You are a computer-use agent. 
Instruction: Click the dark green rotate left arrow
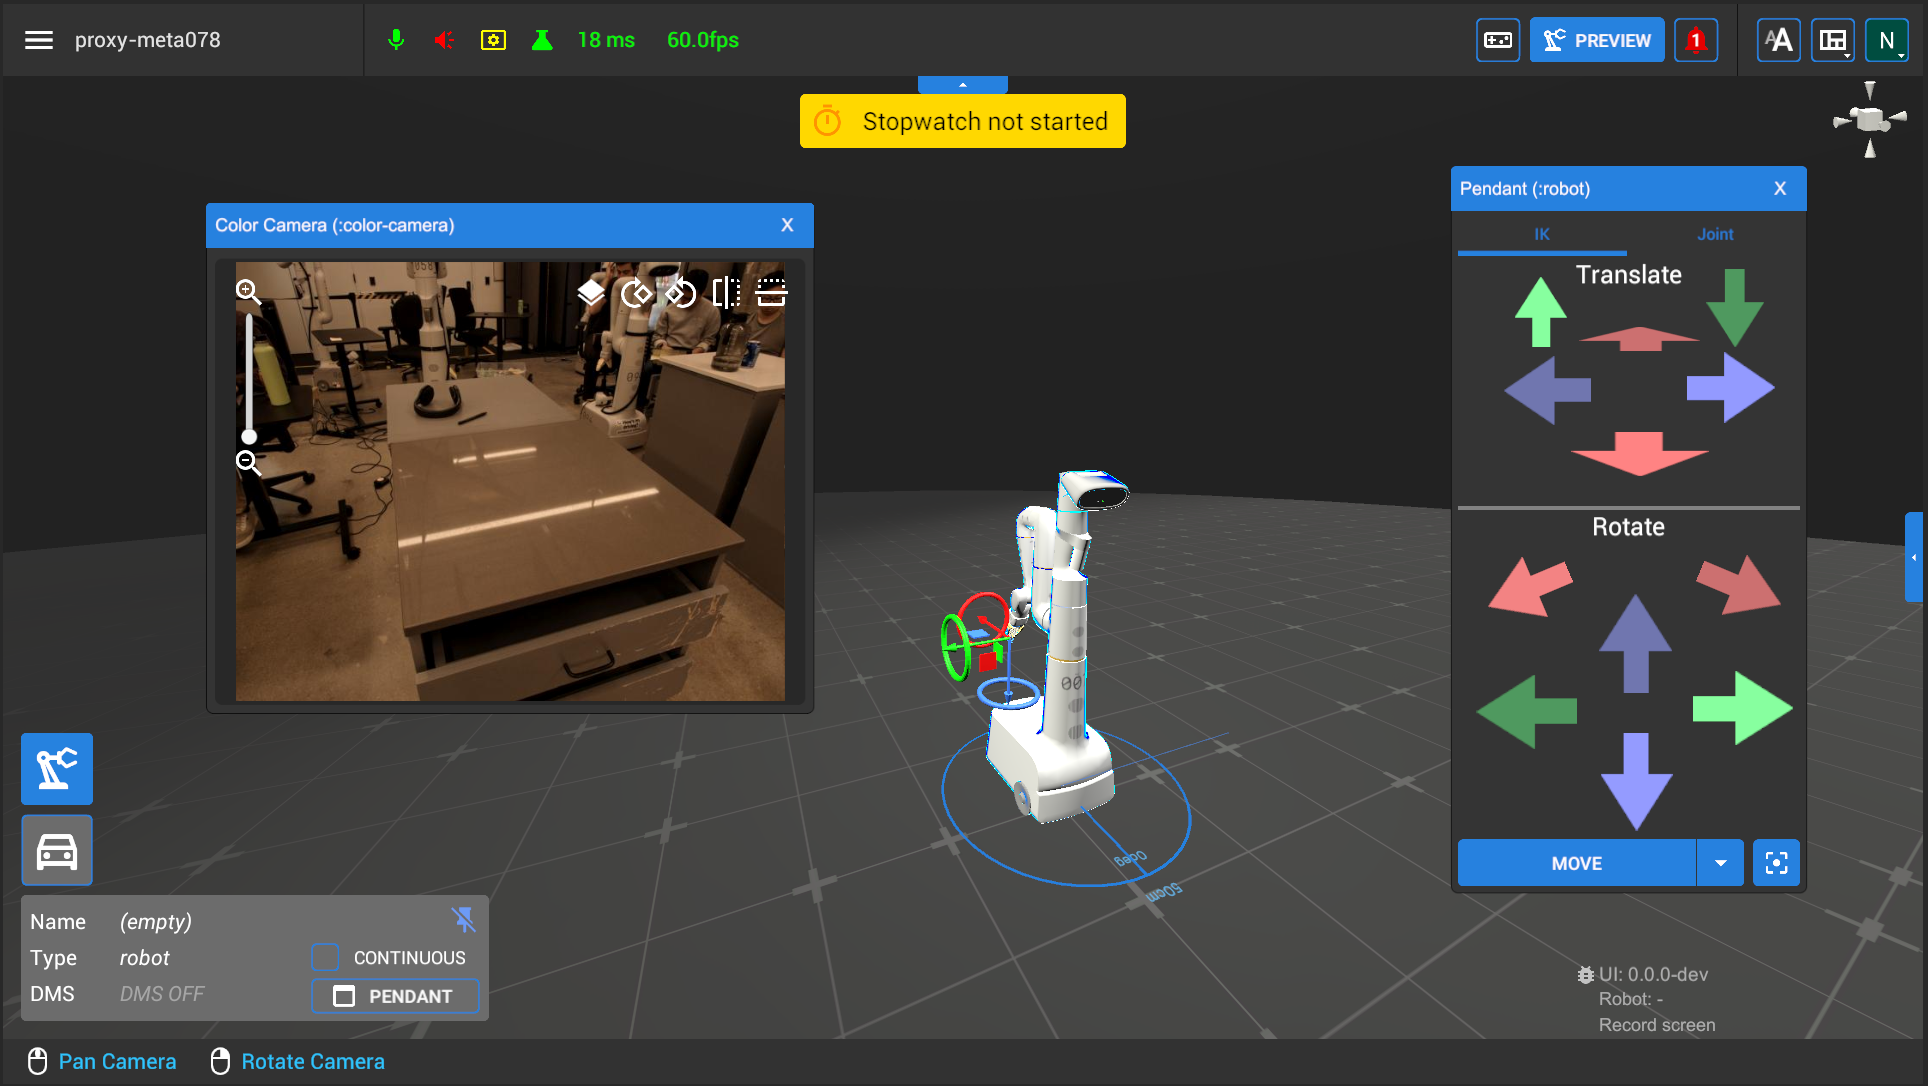click(x=1527, y=711)
